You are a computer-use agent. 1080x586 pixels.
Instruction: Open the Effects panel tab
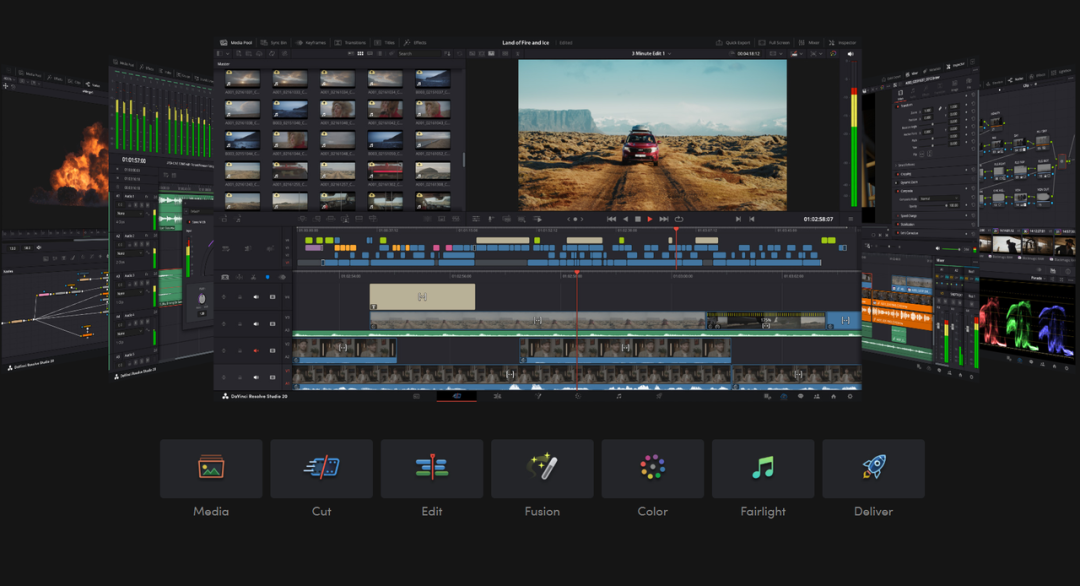[x=415, y=43]
